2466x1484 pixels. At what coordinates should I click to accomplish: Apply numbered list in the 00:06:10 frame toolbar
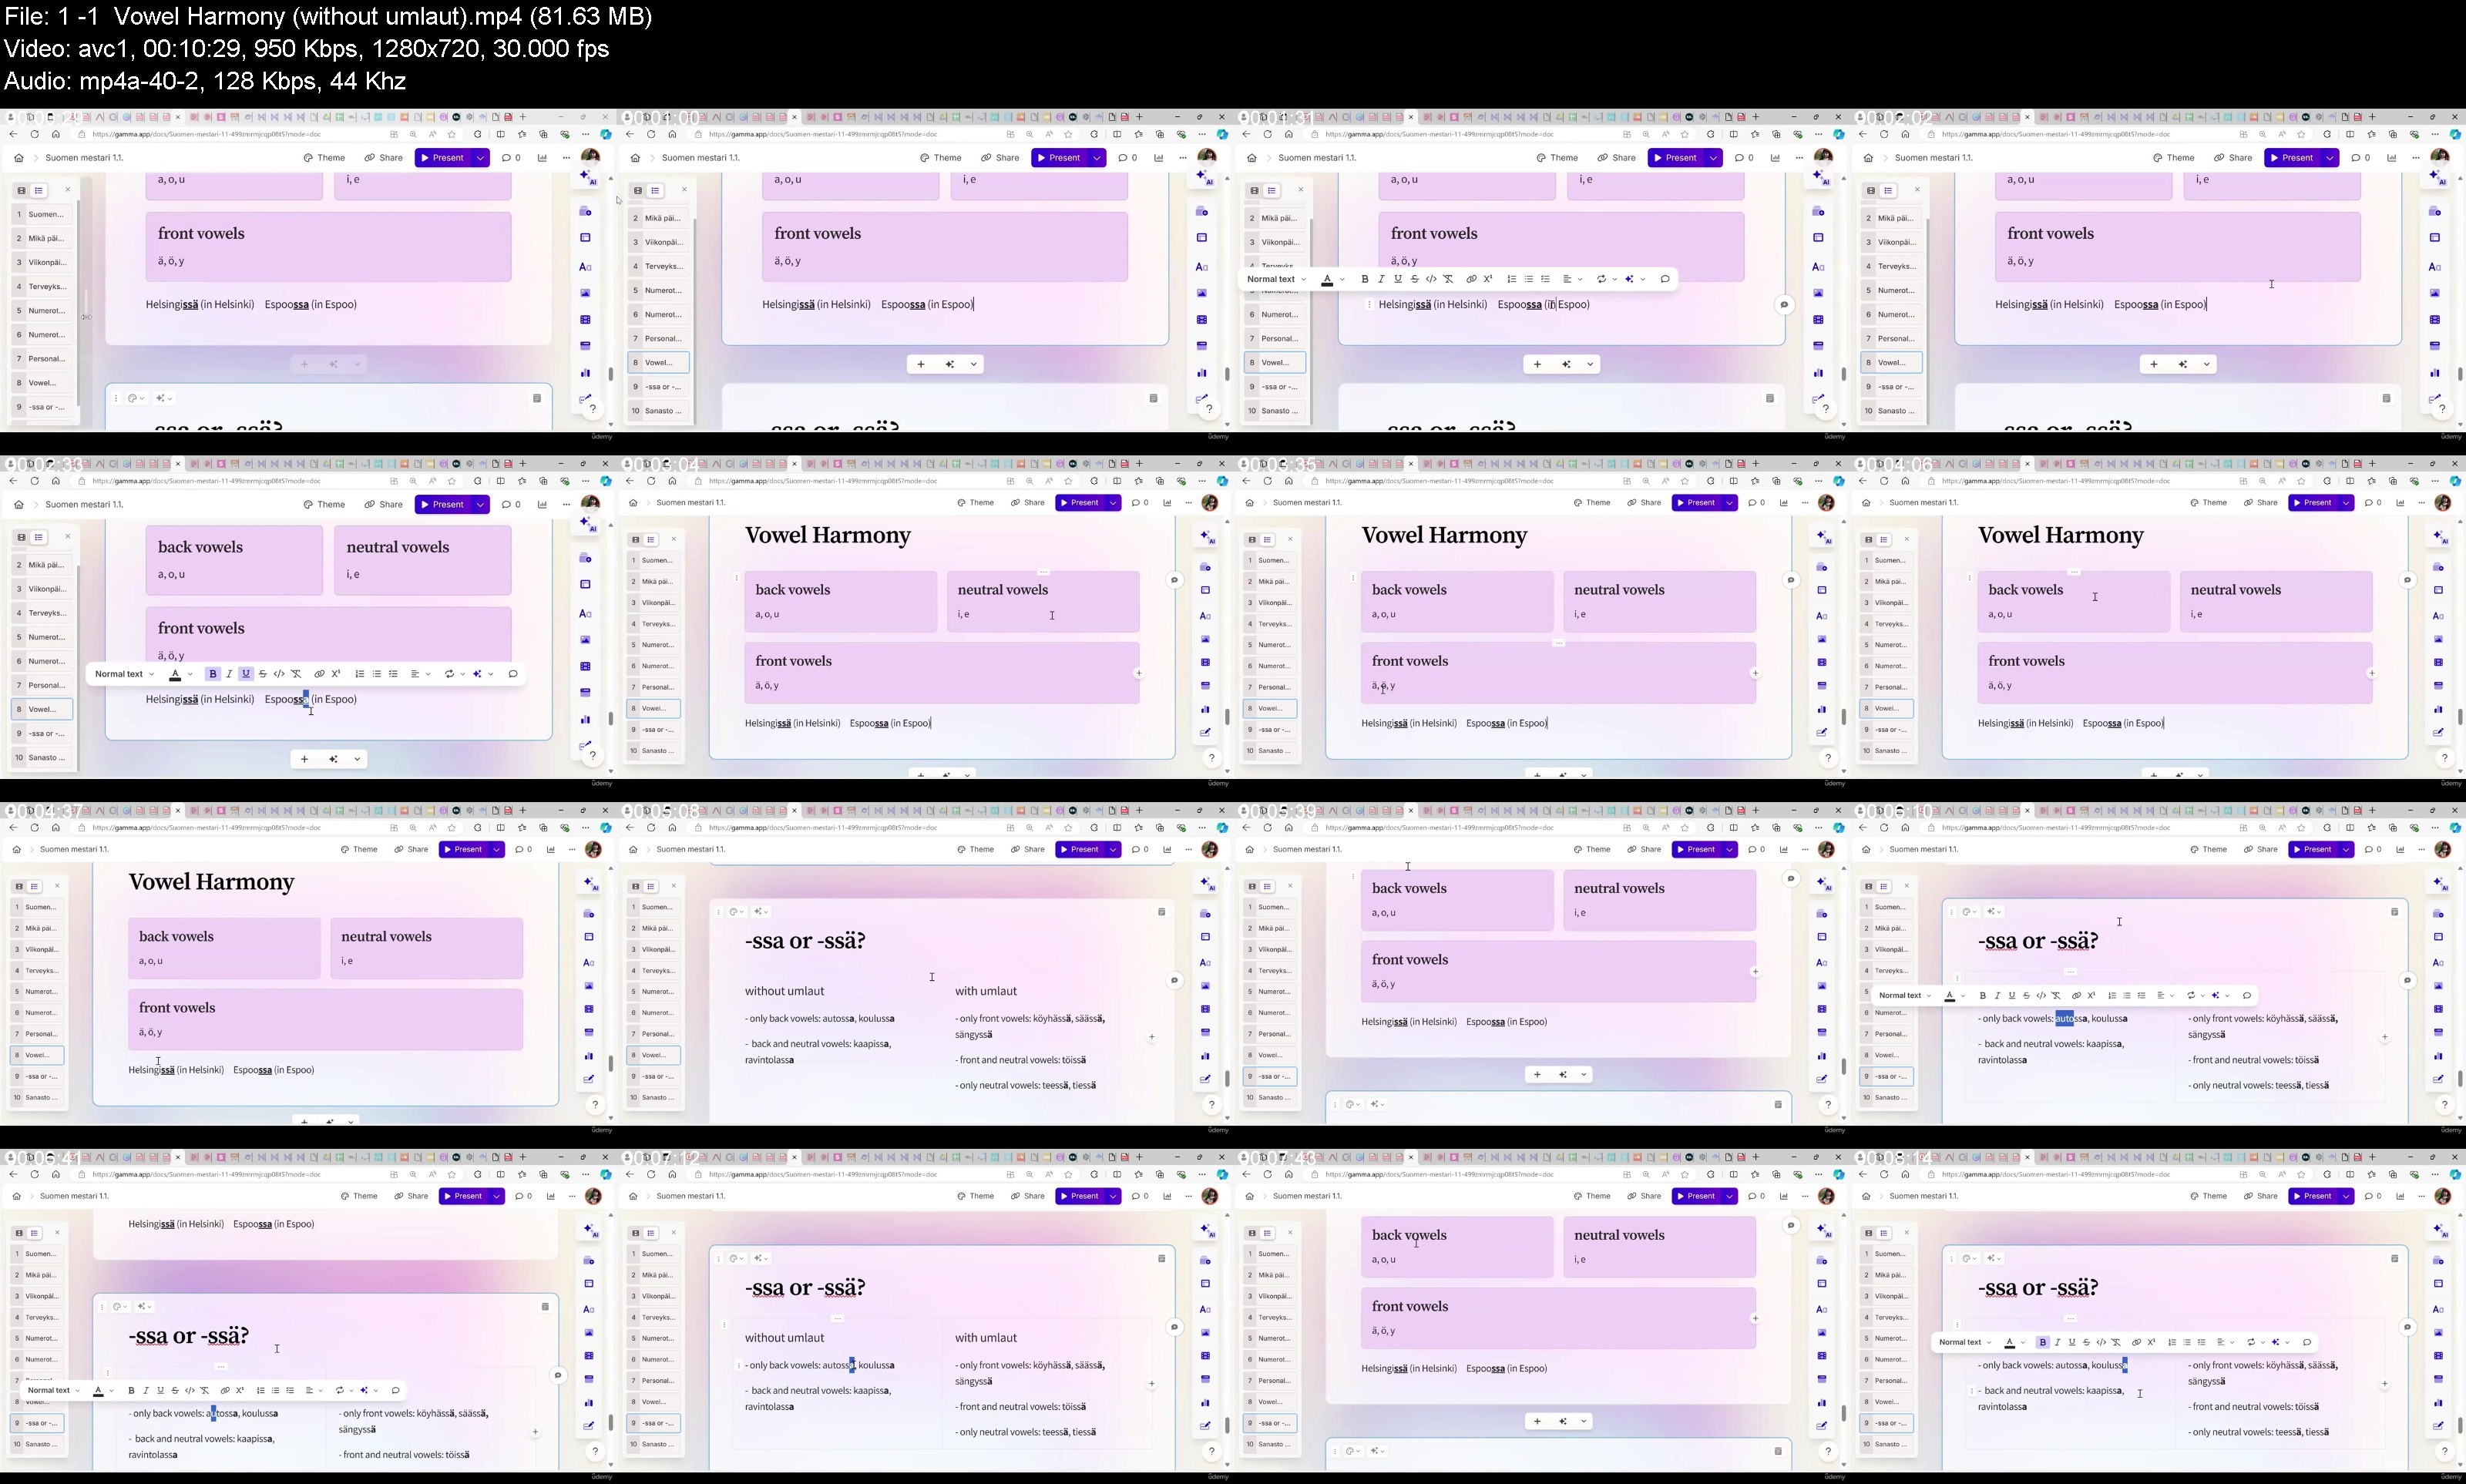2112,996
